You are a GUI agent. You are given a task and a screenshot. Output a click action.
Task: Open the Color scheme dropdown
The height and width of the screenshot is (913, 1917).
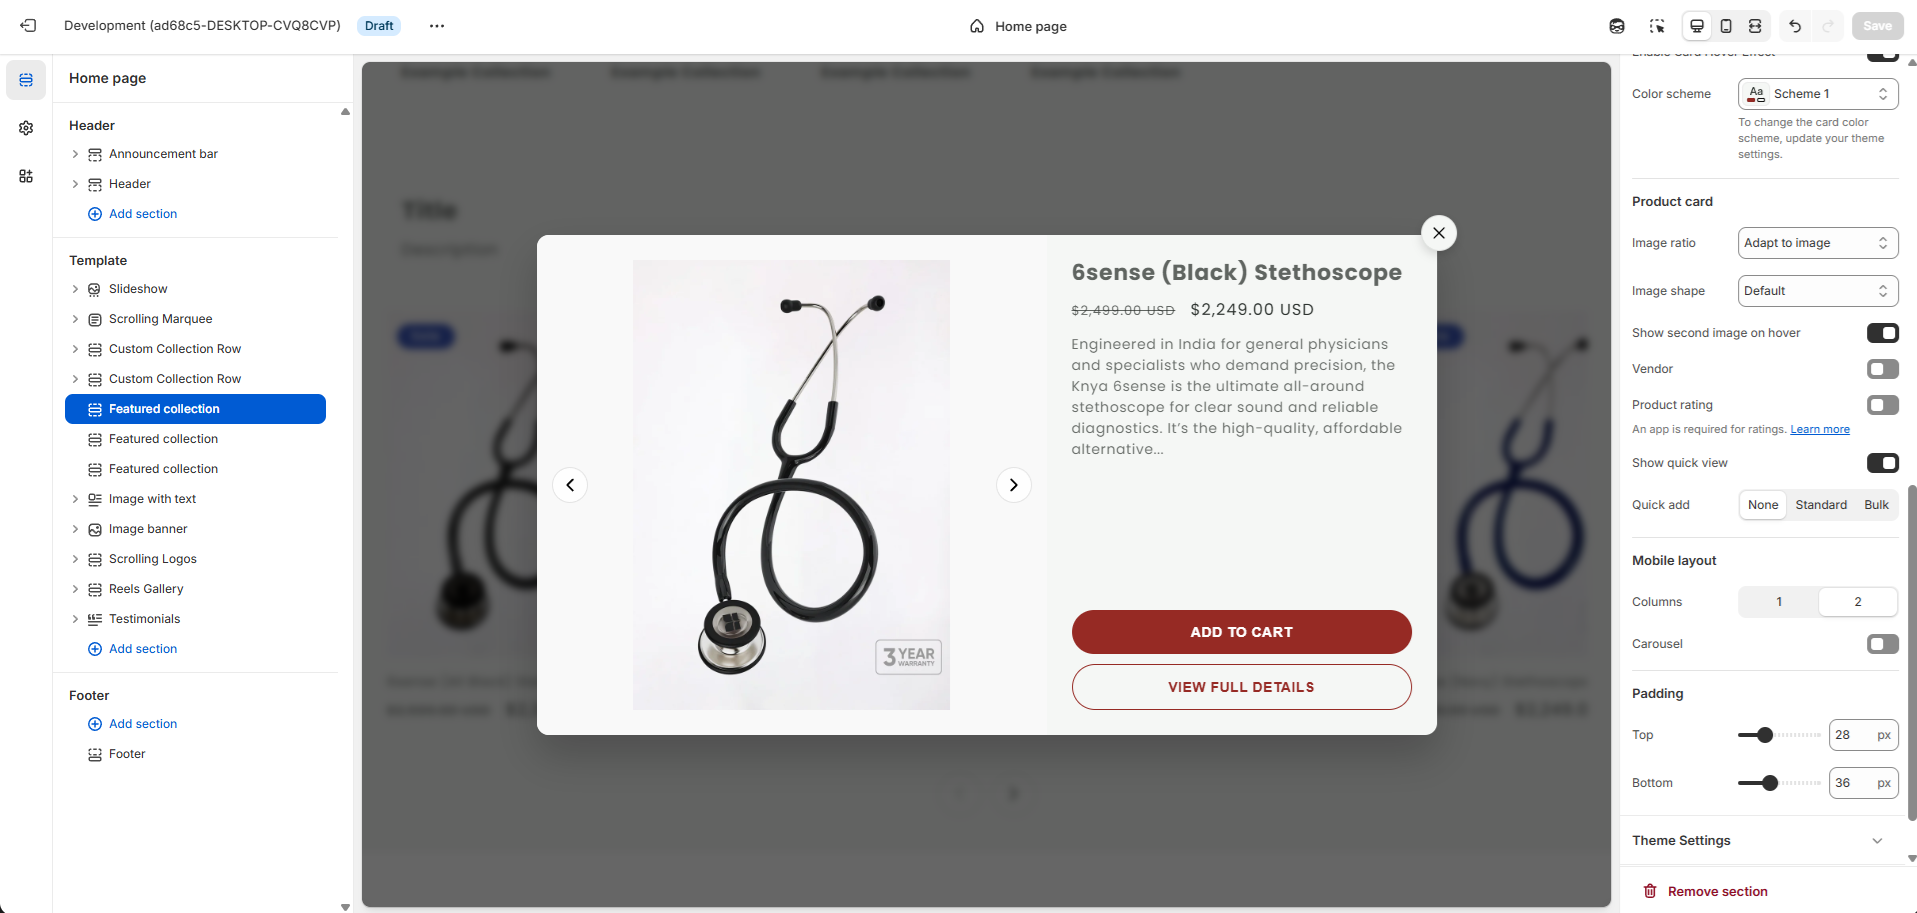[1817, 94]
